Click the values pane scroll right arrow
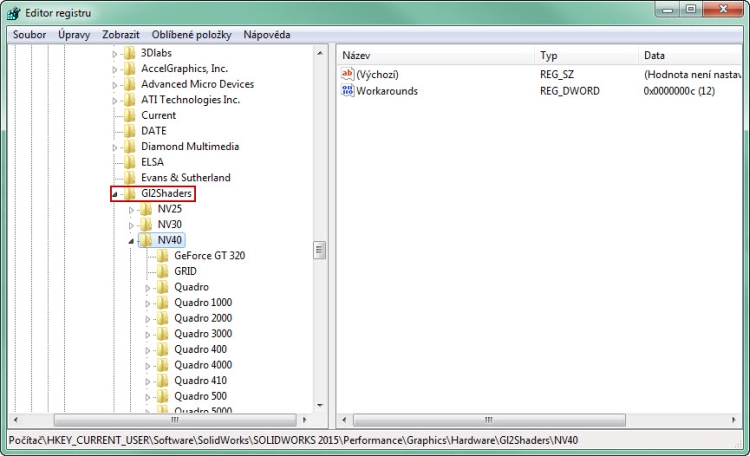The width and height of the screenshot is (750, 456). coord(734,420)
